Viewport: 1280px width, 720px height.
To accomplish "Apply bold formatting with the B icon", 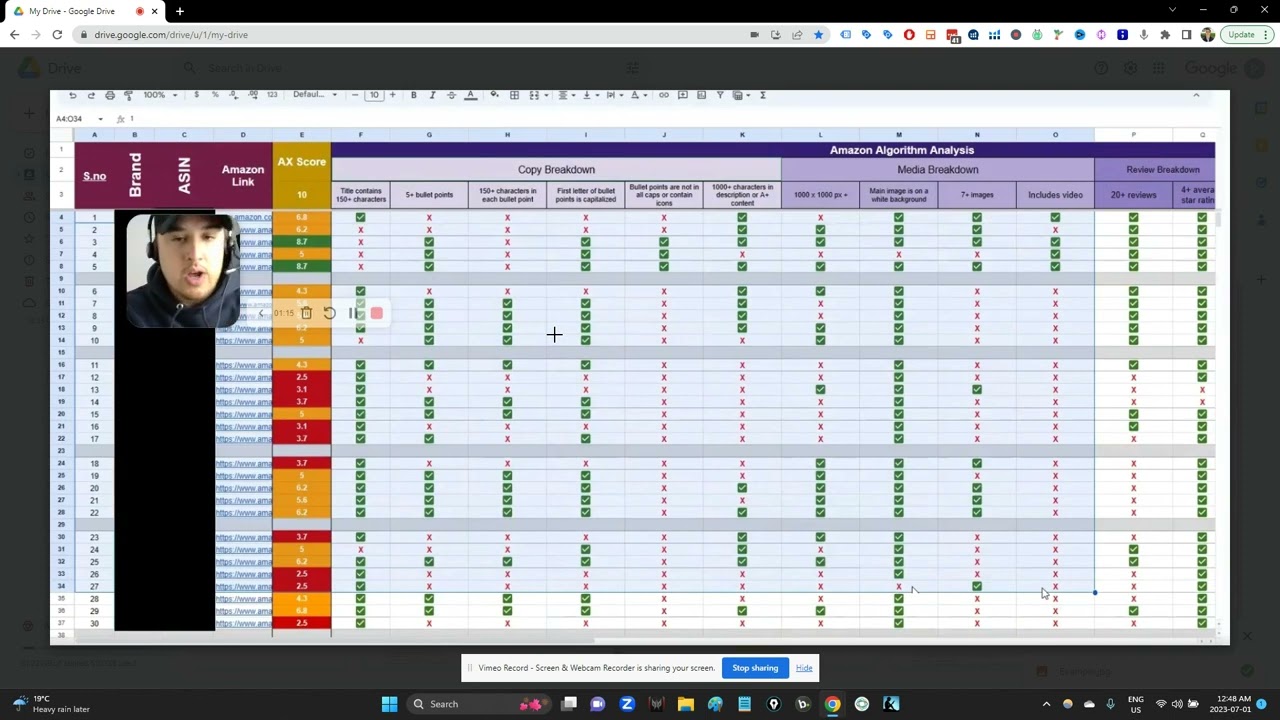I will tap(413, 95).
